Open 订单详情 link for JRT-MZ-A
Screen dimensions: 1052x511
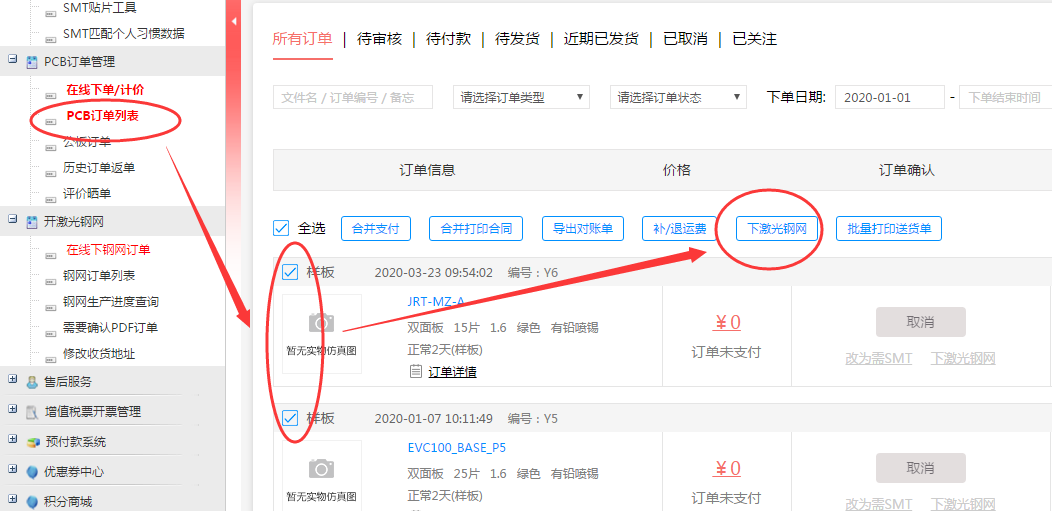click(x=452, y=372)
